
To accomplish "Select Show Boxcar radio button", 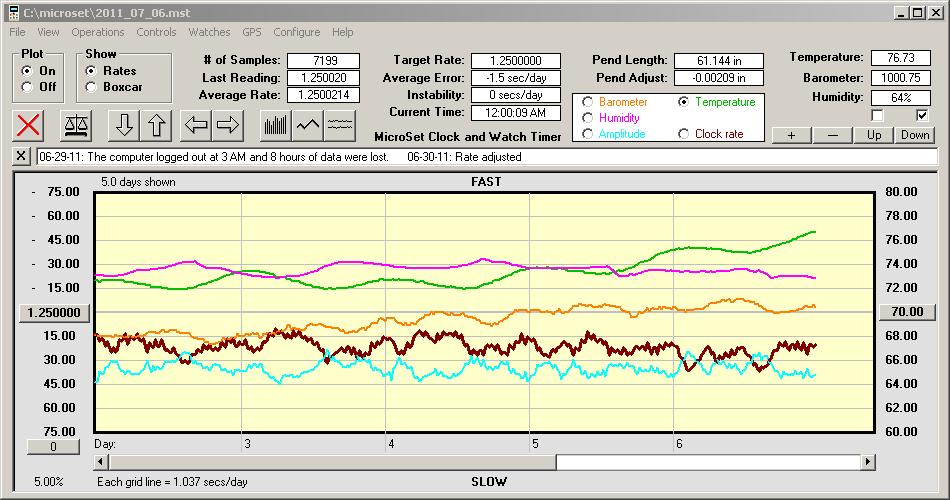I will click(x=91, y=87).
